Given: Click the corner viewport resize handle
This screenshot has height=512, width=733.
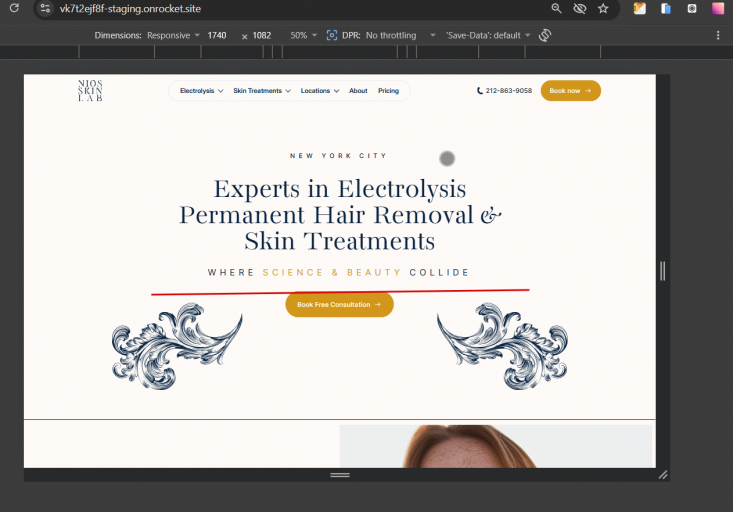Looking at the screenshot, I should click(663, 475).
